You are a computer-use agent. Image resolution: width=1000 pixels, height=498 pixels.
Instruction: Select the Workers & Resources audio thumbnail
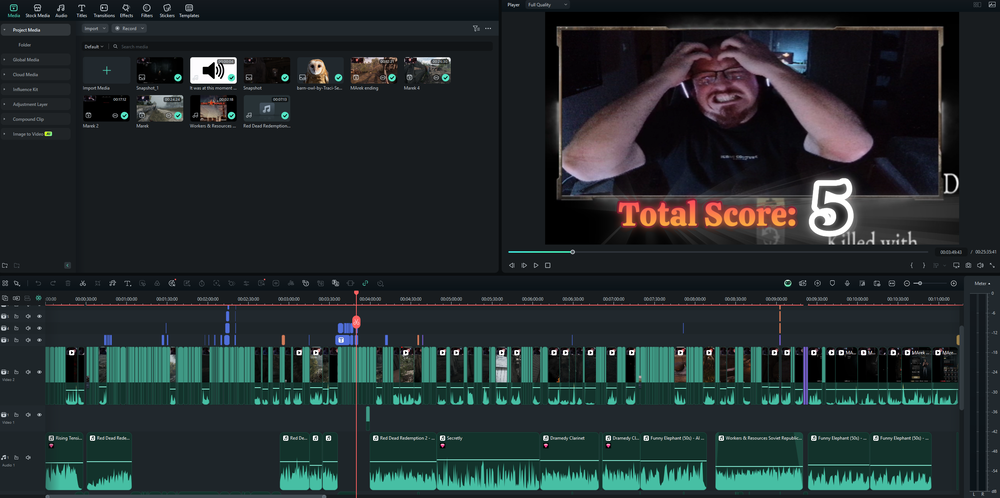[x=213, y=108]
